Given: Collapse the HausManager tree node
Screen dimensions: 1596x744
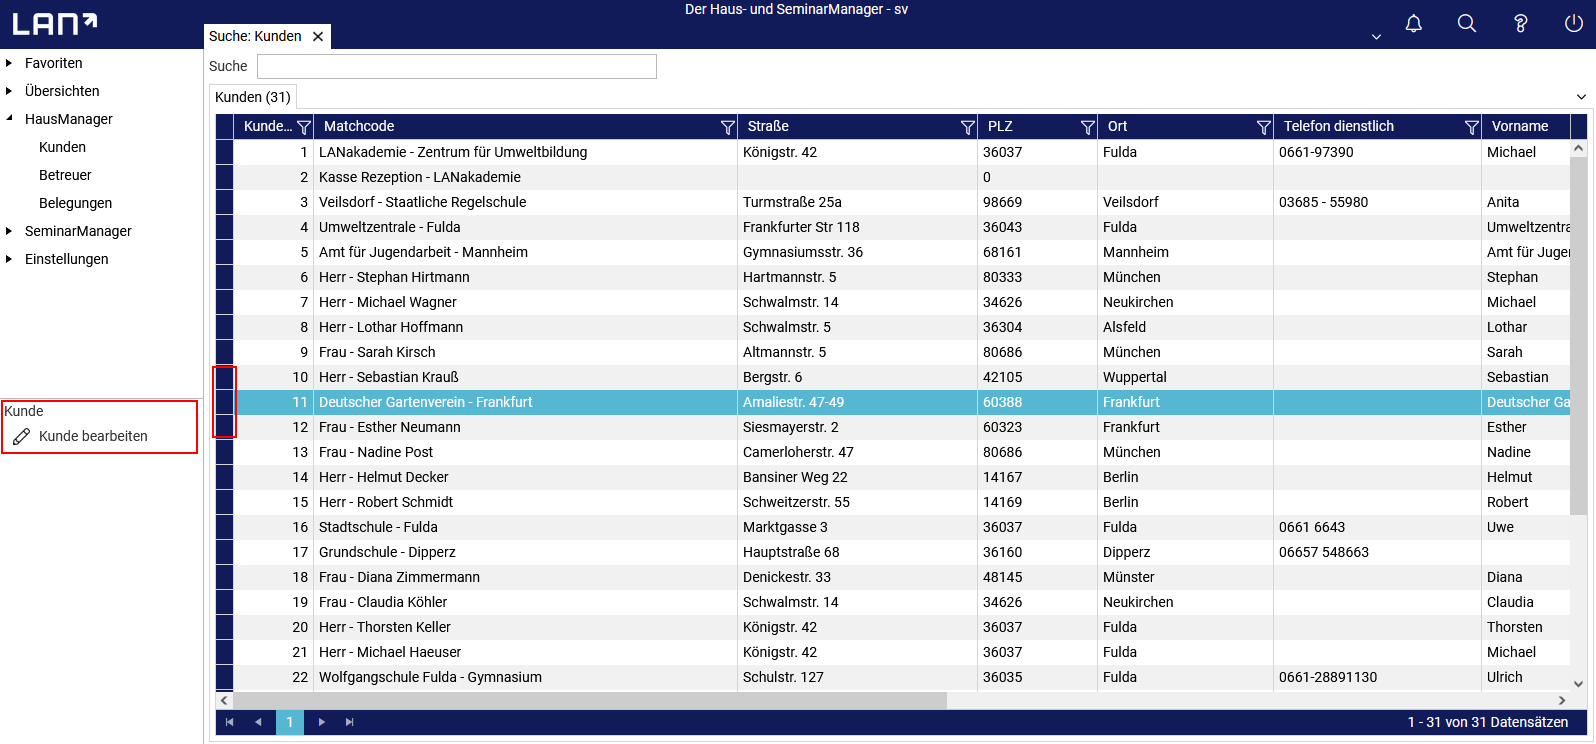Looking at the screenshot, I should click(9, 119).
